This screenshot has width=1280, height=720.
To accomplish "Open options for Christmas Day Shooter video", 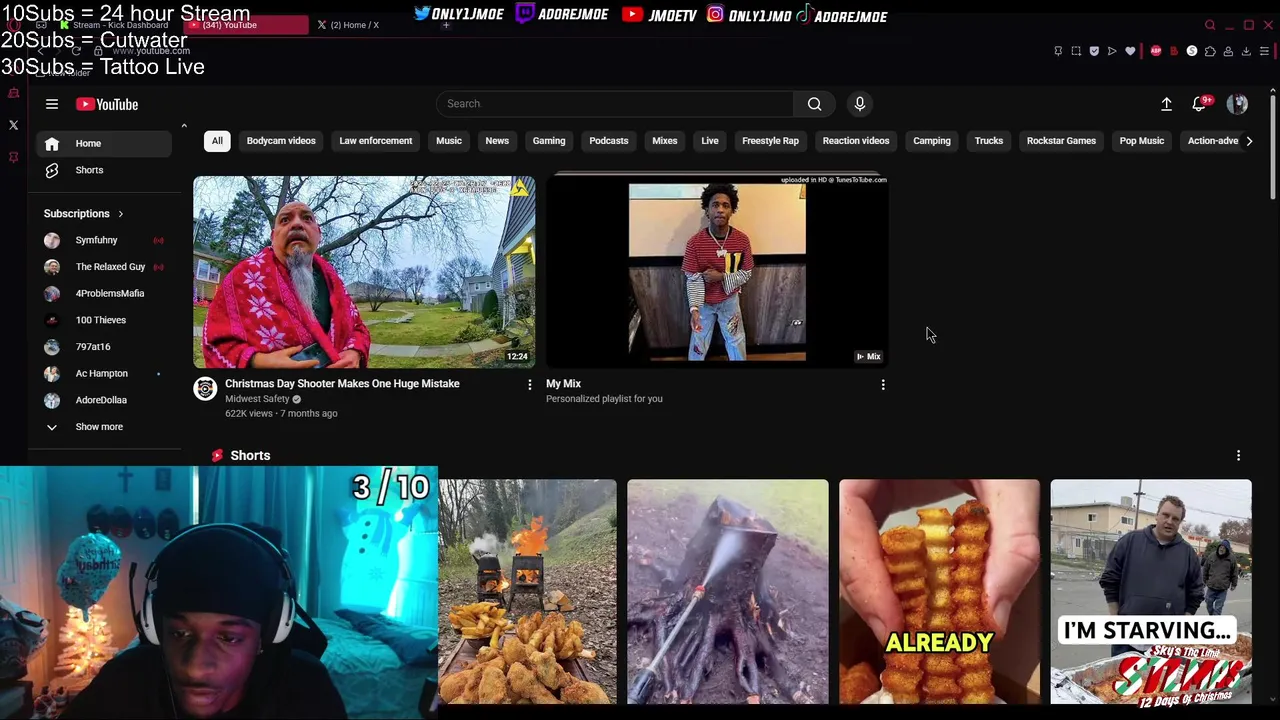I will click(x=530, y=385).
